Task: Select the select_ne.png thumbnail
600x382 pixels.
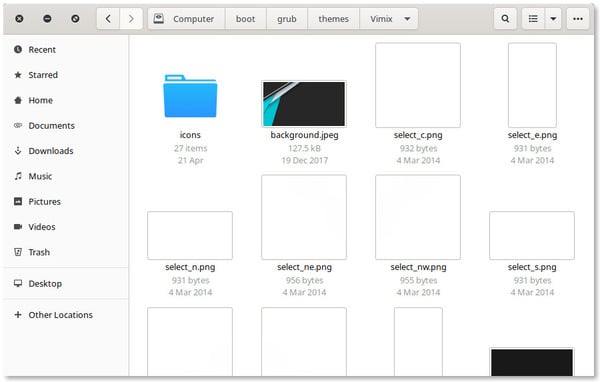Action: [x=304, y=217]
